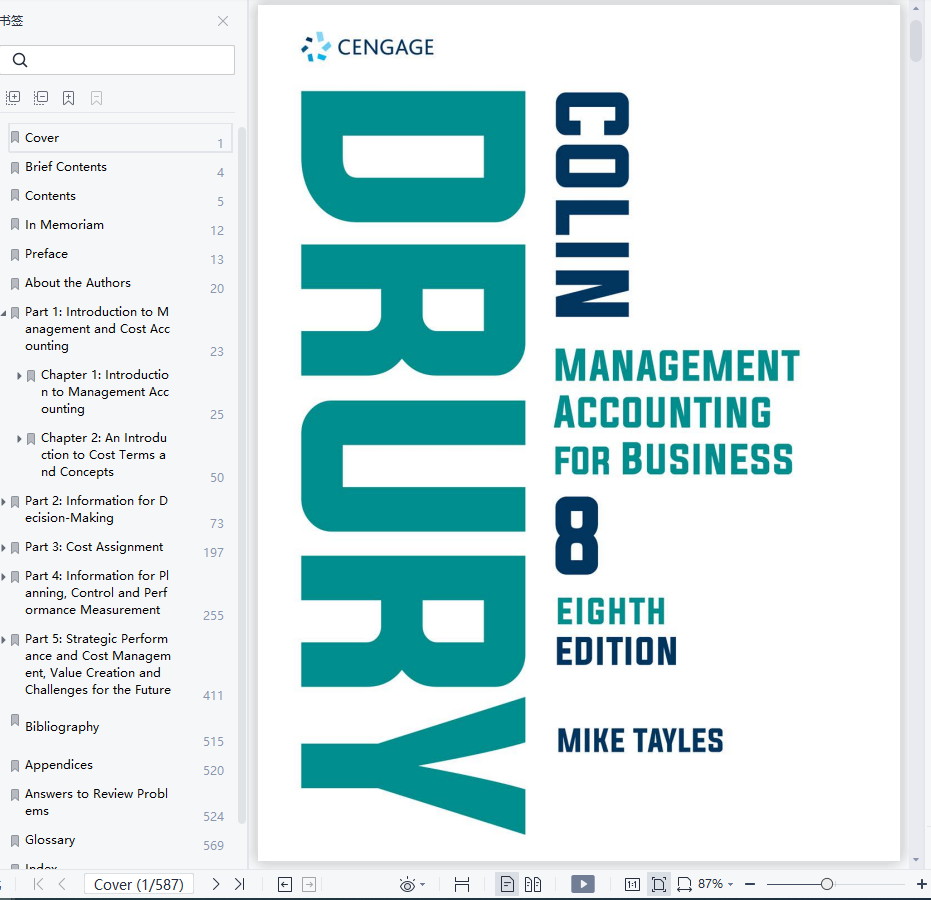Expand Part 3: Cost Assignment
Viewport: 931px width, 900px height.
point(4,548)
